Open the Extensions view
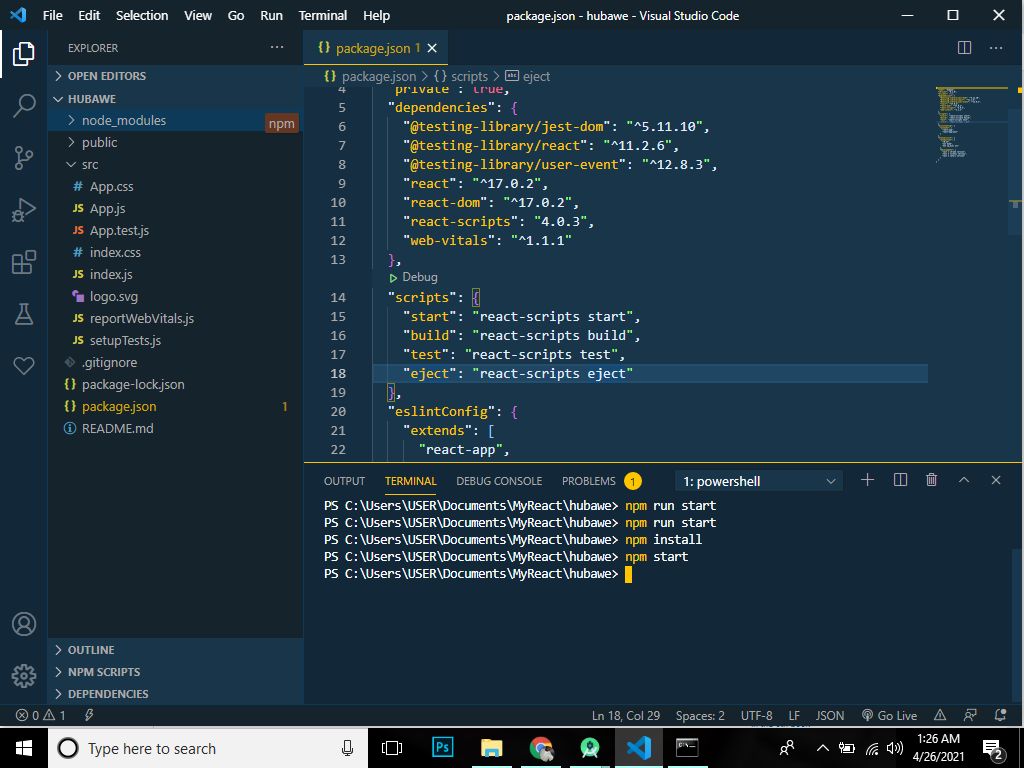 pos(24,263)
